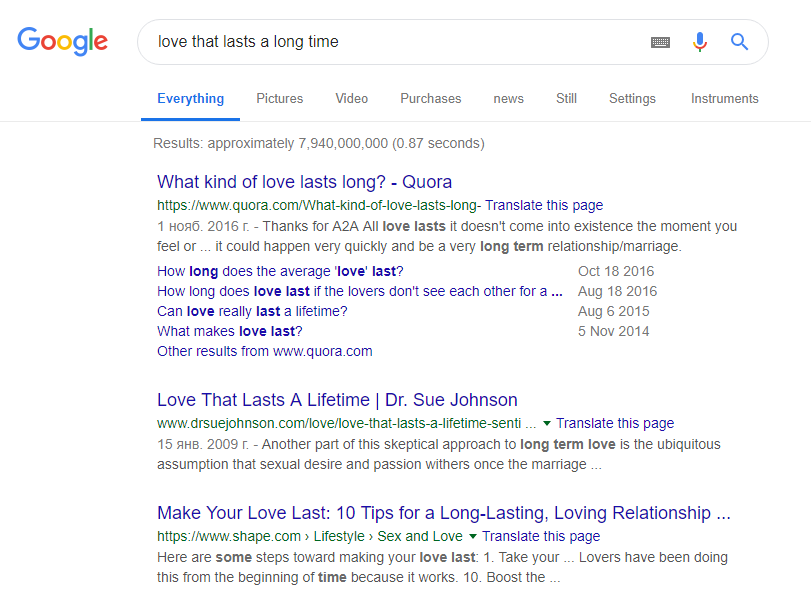
Task: Switch to the Video tab
Action: click(352, 98)
